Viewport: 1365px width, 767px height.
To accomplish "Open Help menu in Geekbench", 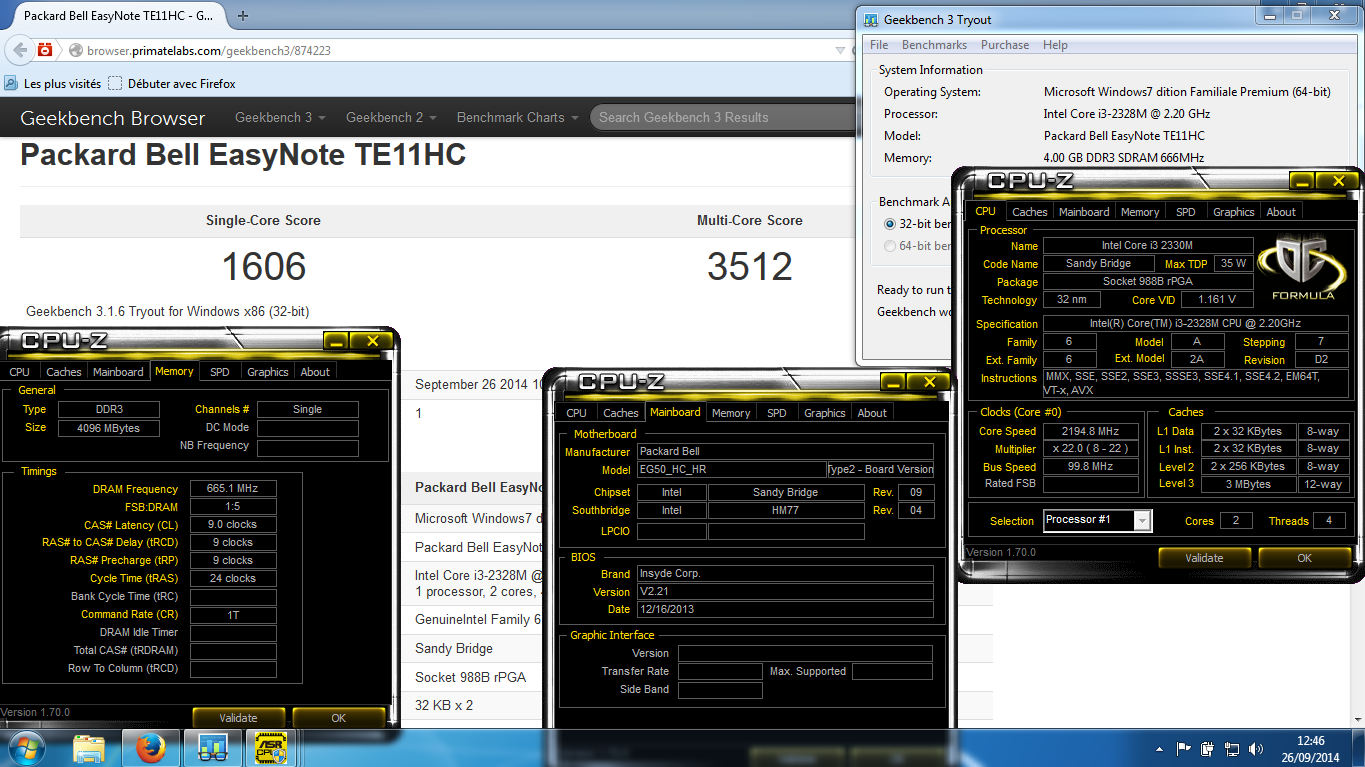I will [1055, 45].
